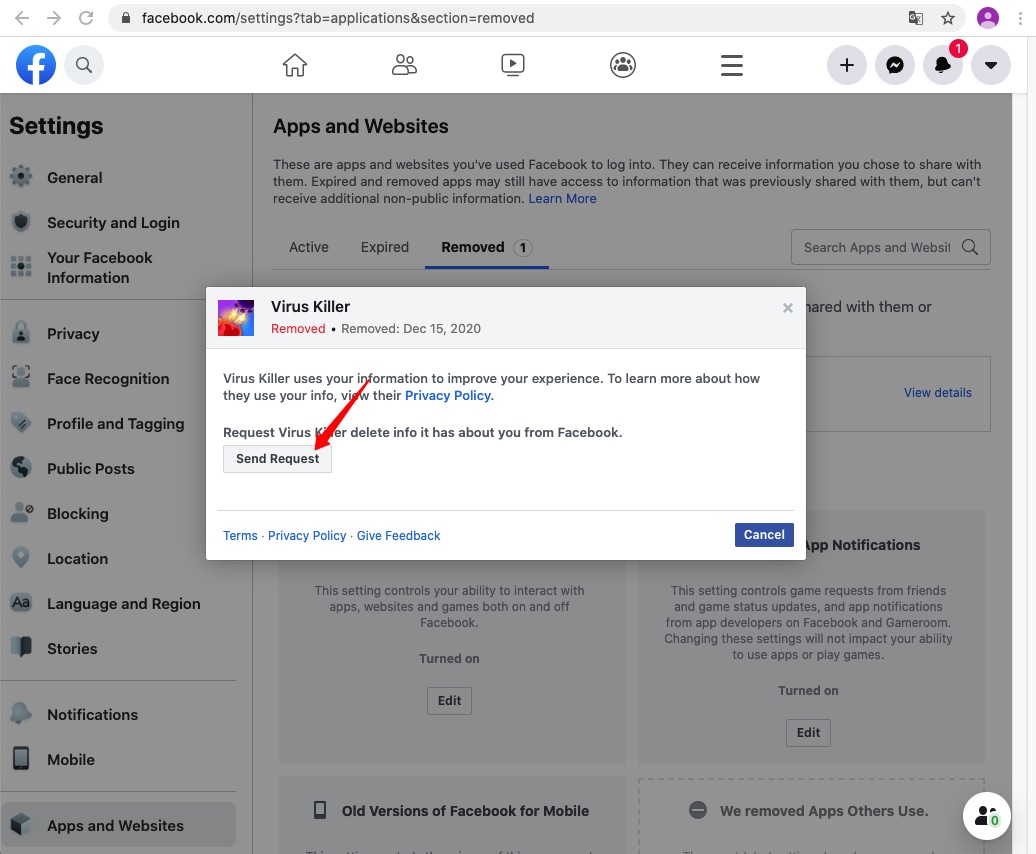Viewport: 1036px width, 854px height.
Task: Reload the page in browser
Action: tap(86, 18)
